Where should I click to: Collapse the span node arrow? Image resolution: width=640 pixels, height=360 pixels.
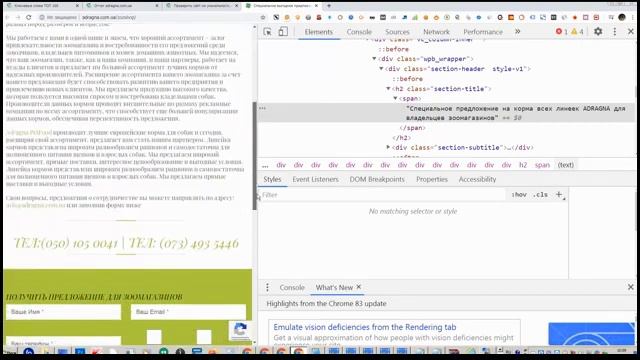[x=395, y=98]
